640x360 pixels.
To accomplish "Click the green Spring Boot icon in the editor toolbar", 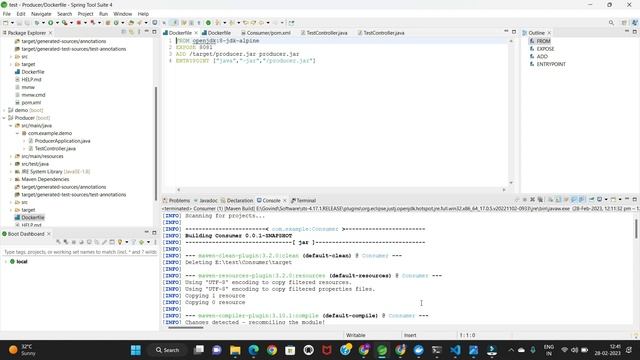I will pos(208,23).
